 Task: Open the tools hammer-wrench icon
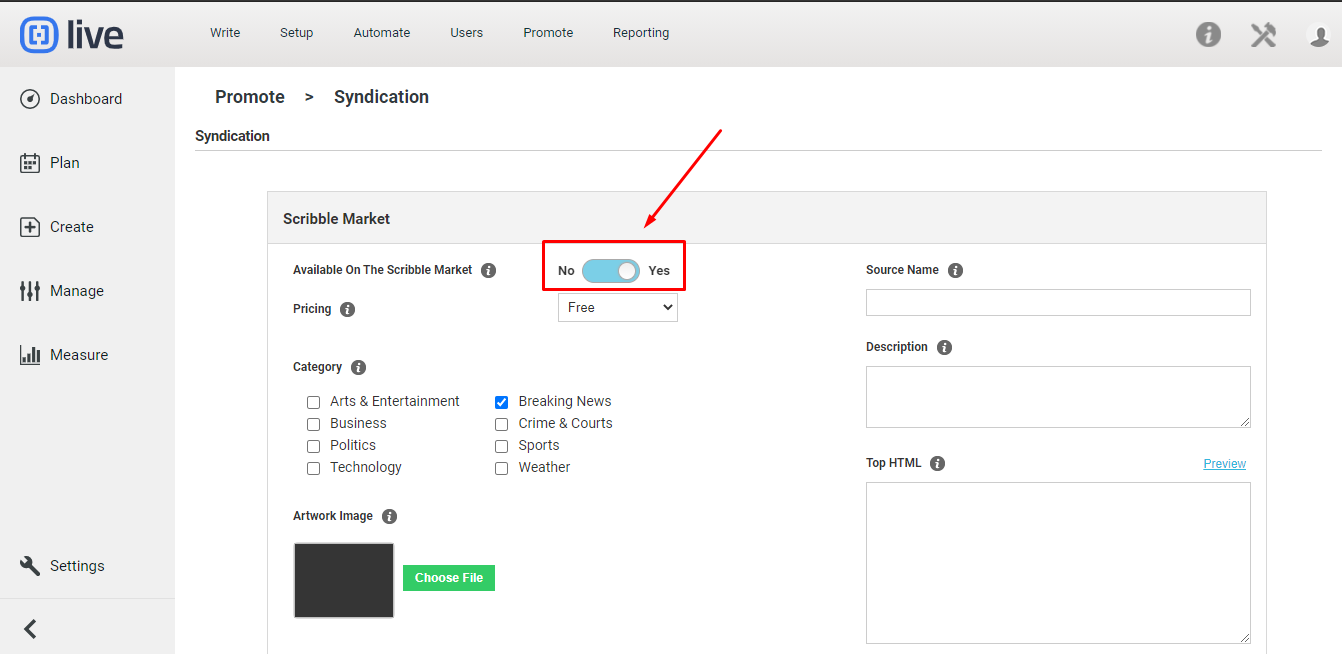[x=1263, y=35]
